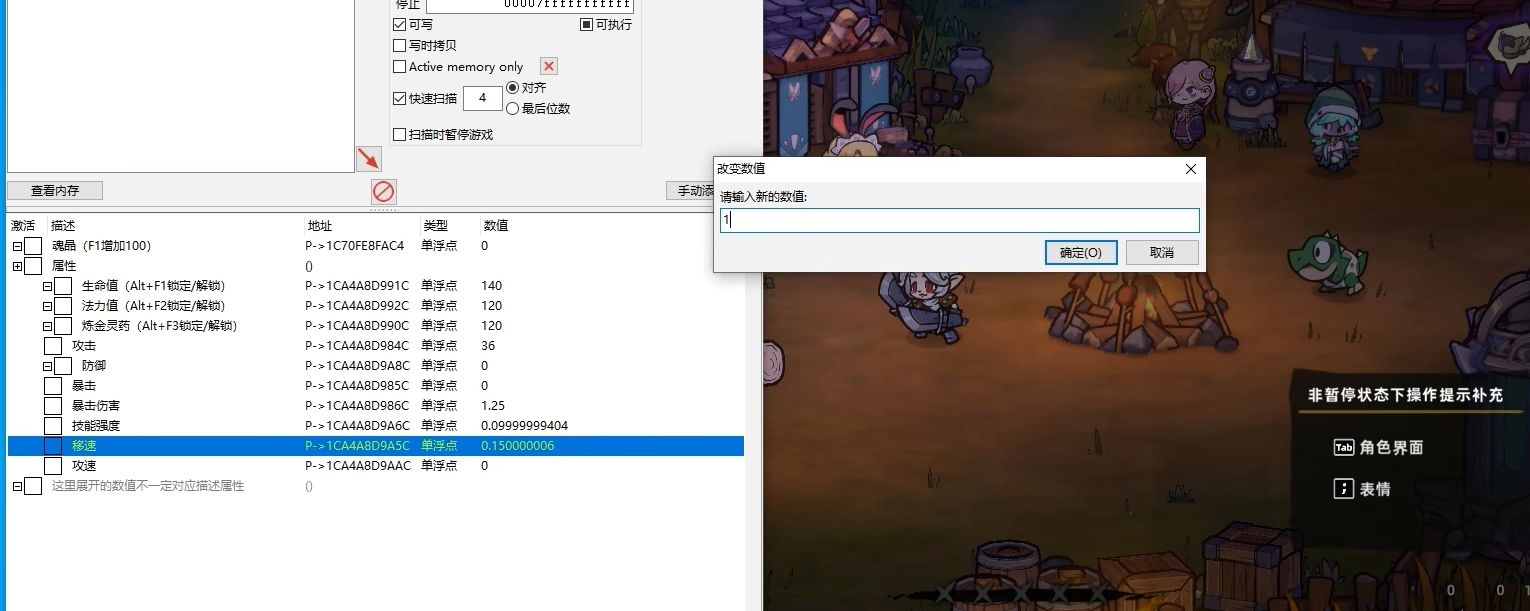Screen dimensions: 1530x611
Task: Click the red arrow add-to-address-list icon
Action: 369,158
